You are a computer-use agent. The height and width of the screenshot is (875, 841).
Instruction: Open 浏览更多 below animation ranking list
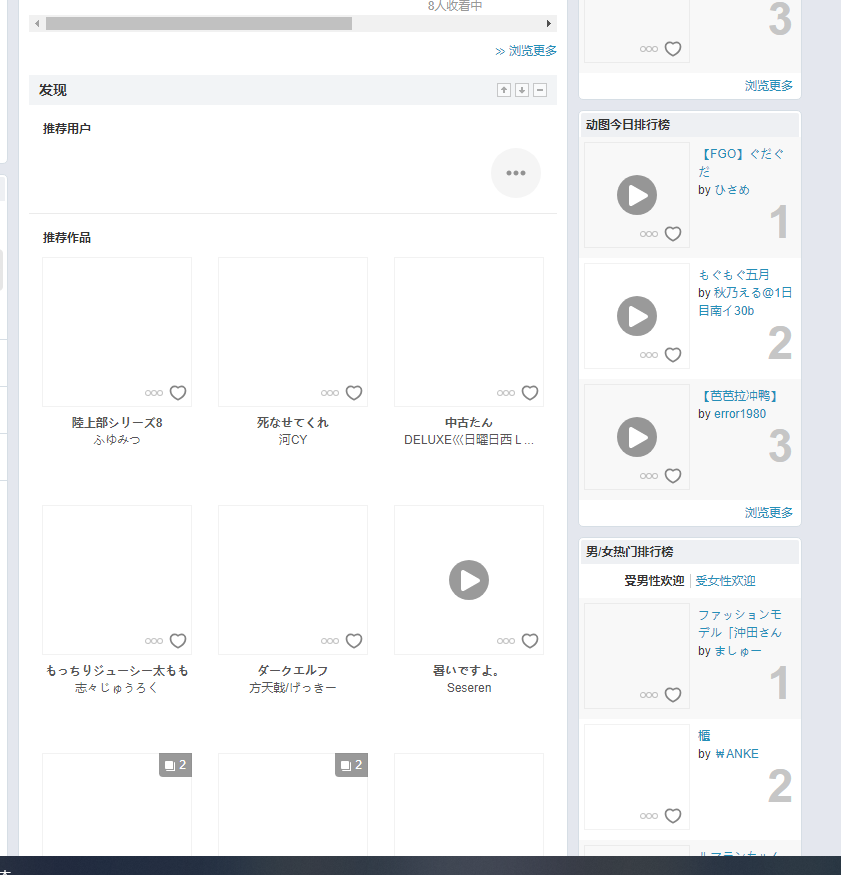(x=768, y=513)
